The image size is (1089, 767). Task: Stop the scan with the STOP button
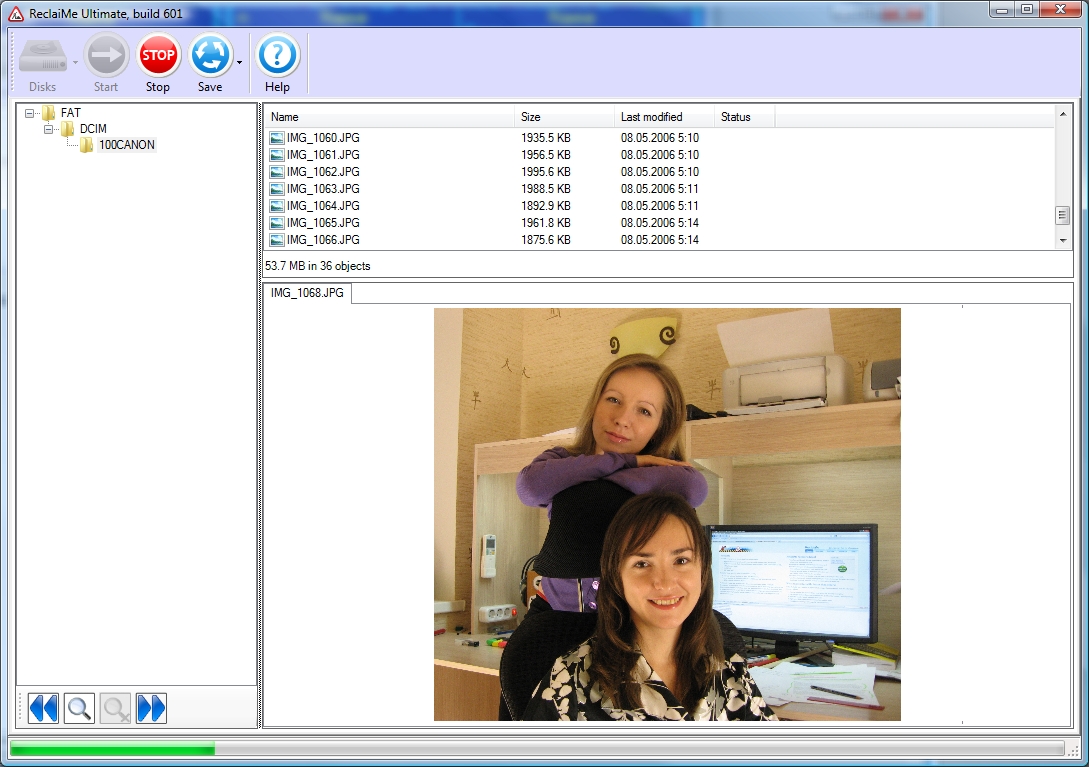point(158,56)
